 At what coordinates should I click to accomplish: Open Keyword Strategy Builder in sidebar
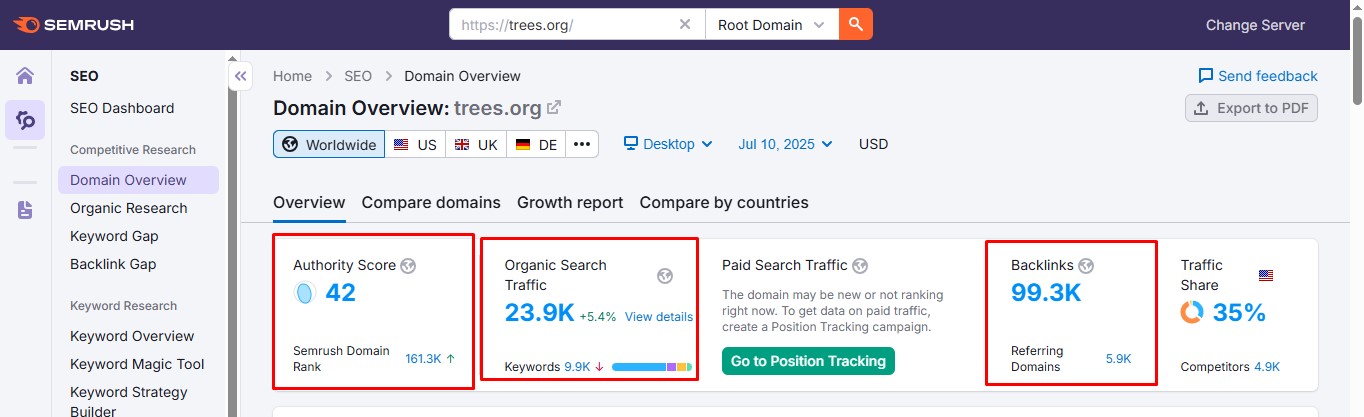pos(129,401)
